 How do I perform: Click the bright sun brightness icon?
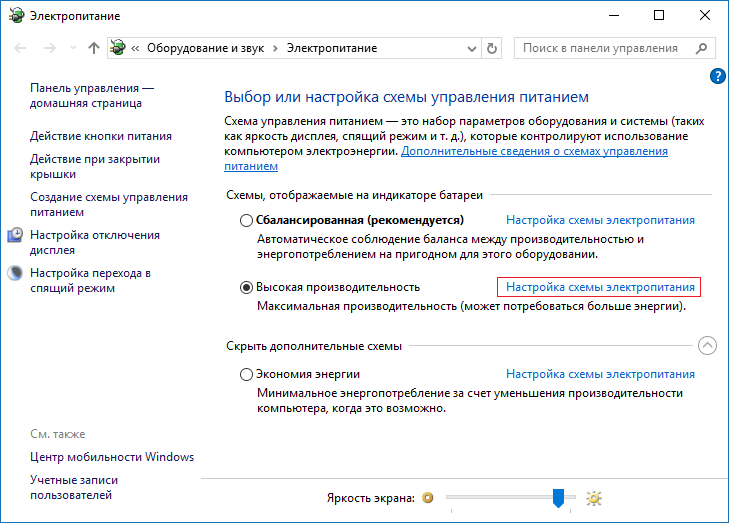594,498
